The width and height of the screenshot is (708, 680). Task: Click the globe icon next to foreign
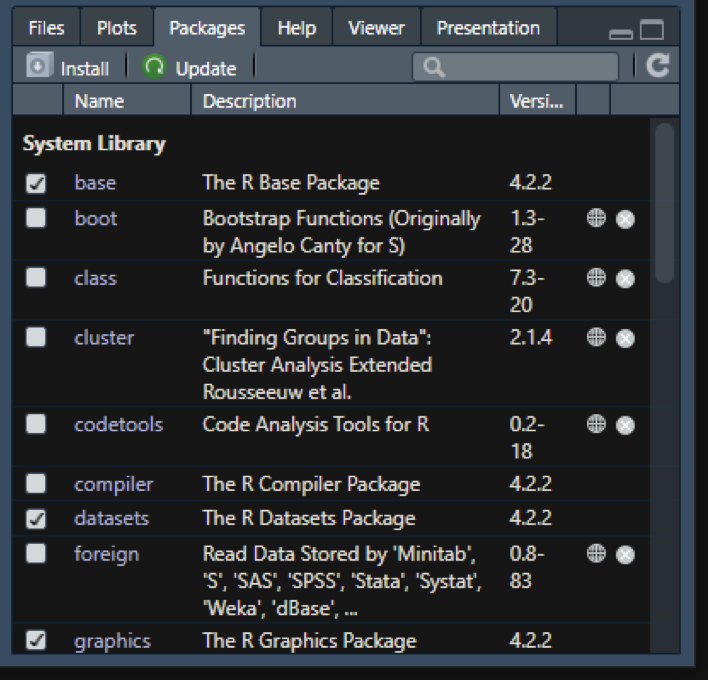596,554
